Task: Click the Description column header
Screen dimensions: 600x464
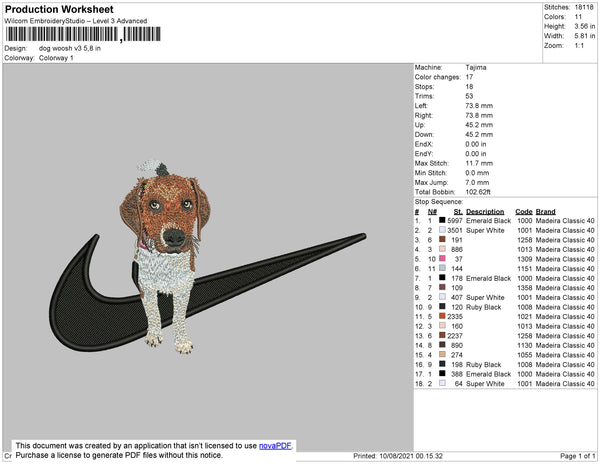Action: 485,212
